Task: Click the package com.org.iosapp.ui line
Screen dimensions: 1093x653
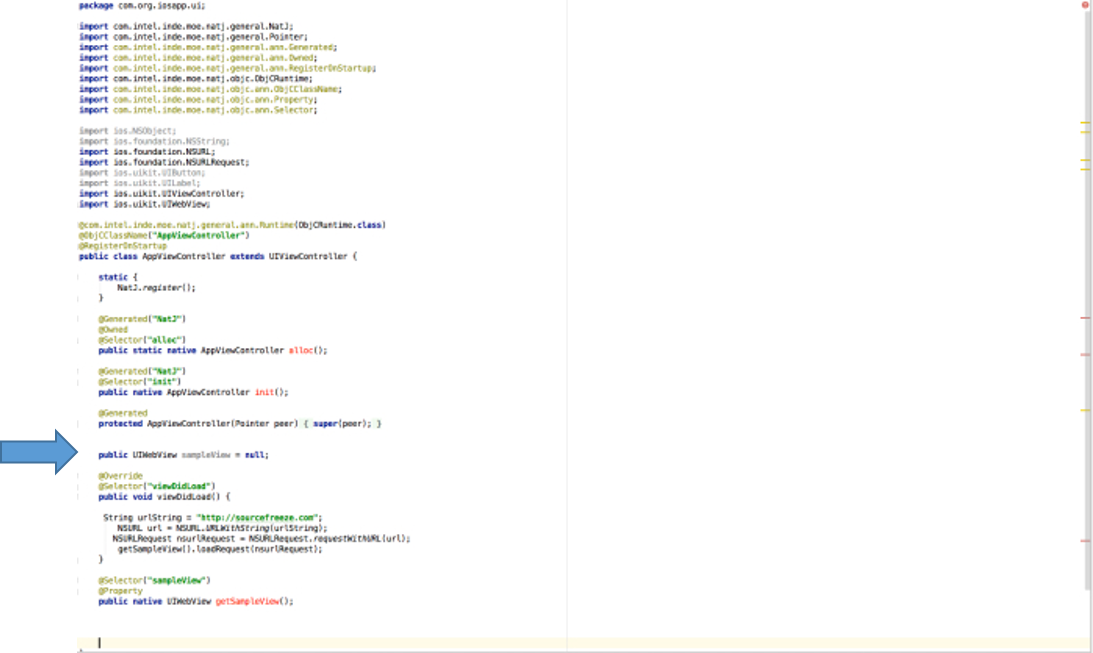Action: click(x=142, y=6)
